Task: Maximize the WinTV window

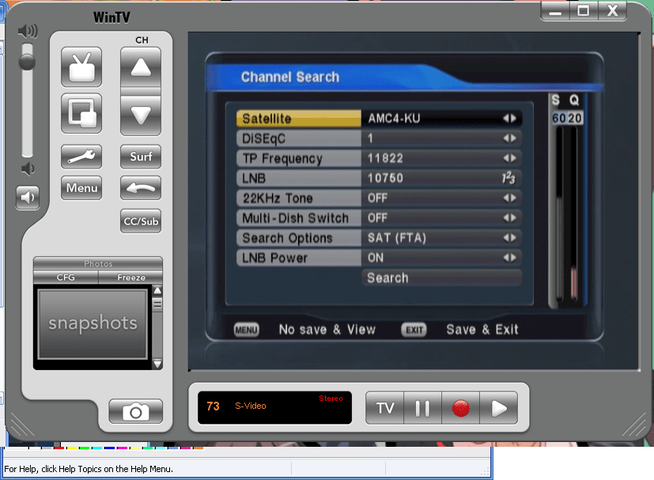Action: 583,11
